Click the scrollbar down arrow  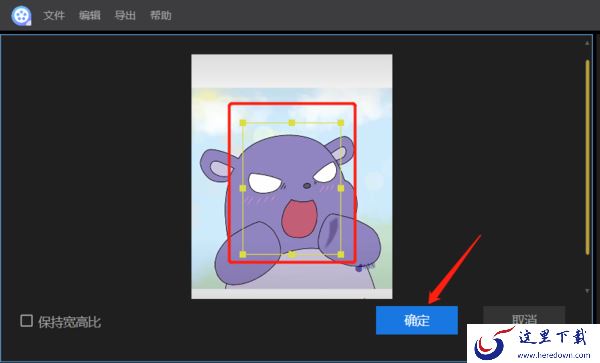coord(587,291)
